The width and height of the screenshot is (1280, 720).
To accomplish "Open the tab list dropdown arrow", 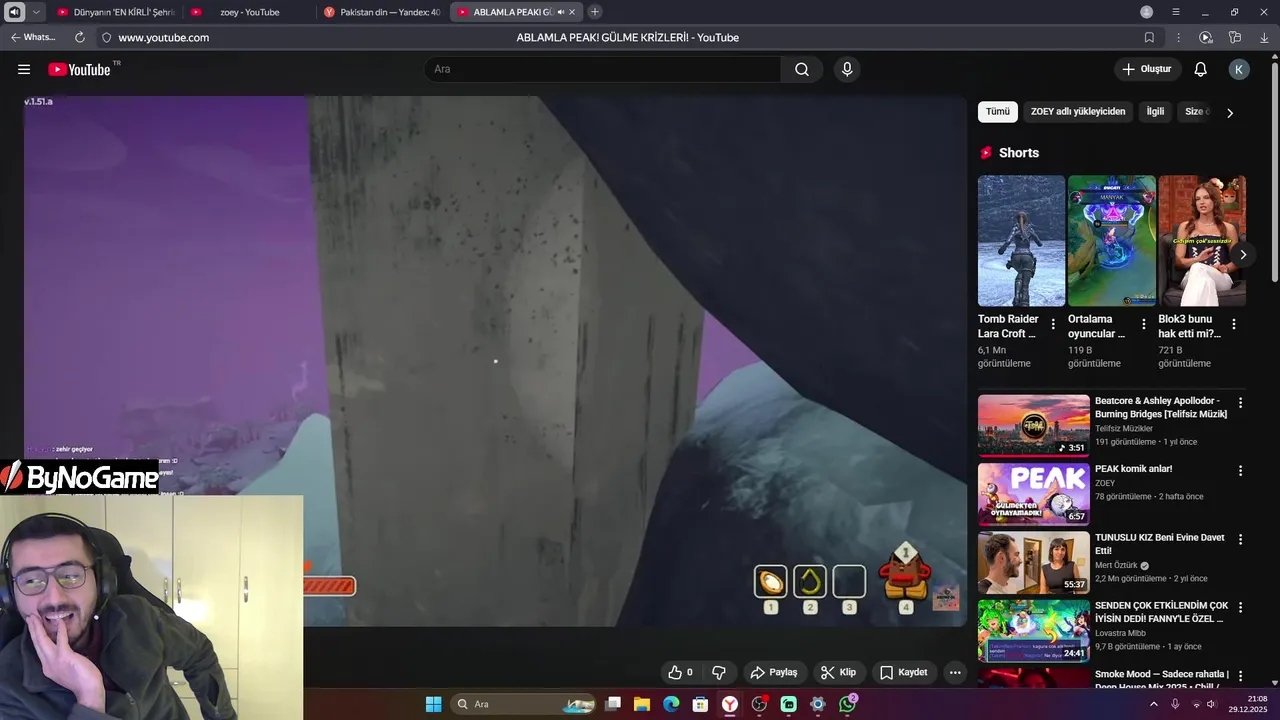I will (36, 12).
